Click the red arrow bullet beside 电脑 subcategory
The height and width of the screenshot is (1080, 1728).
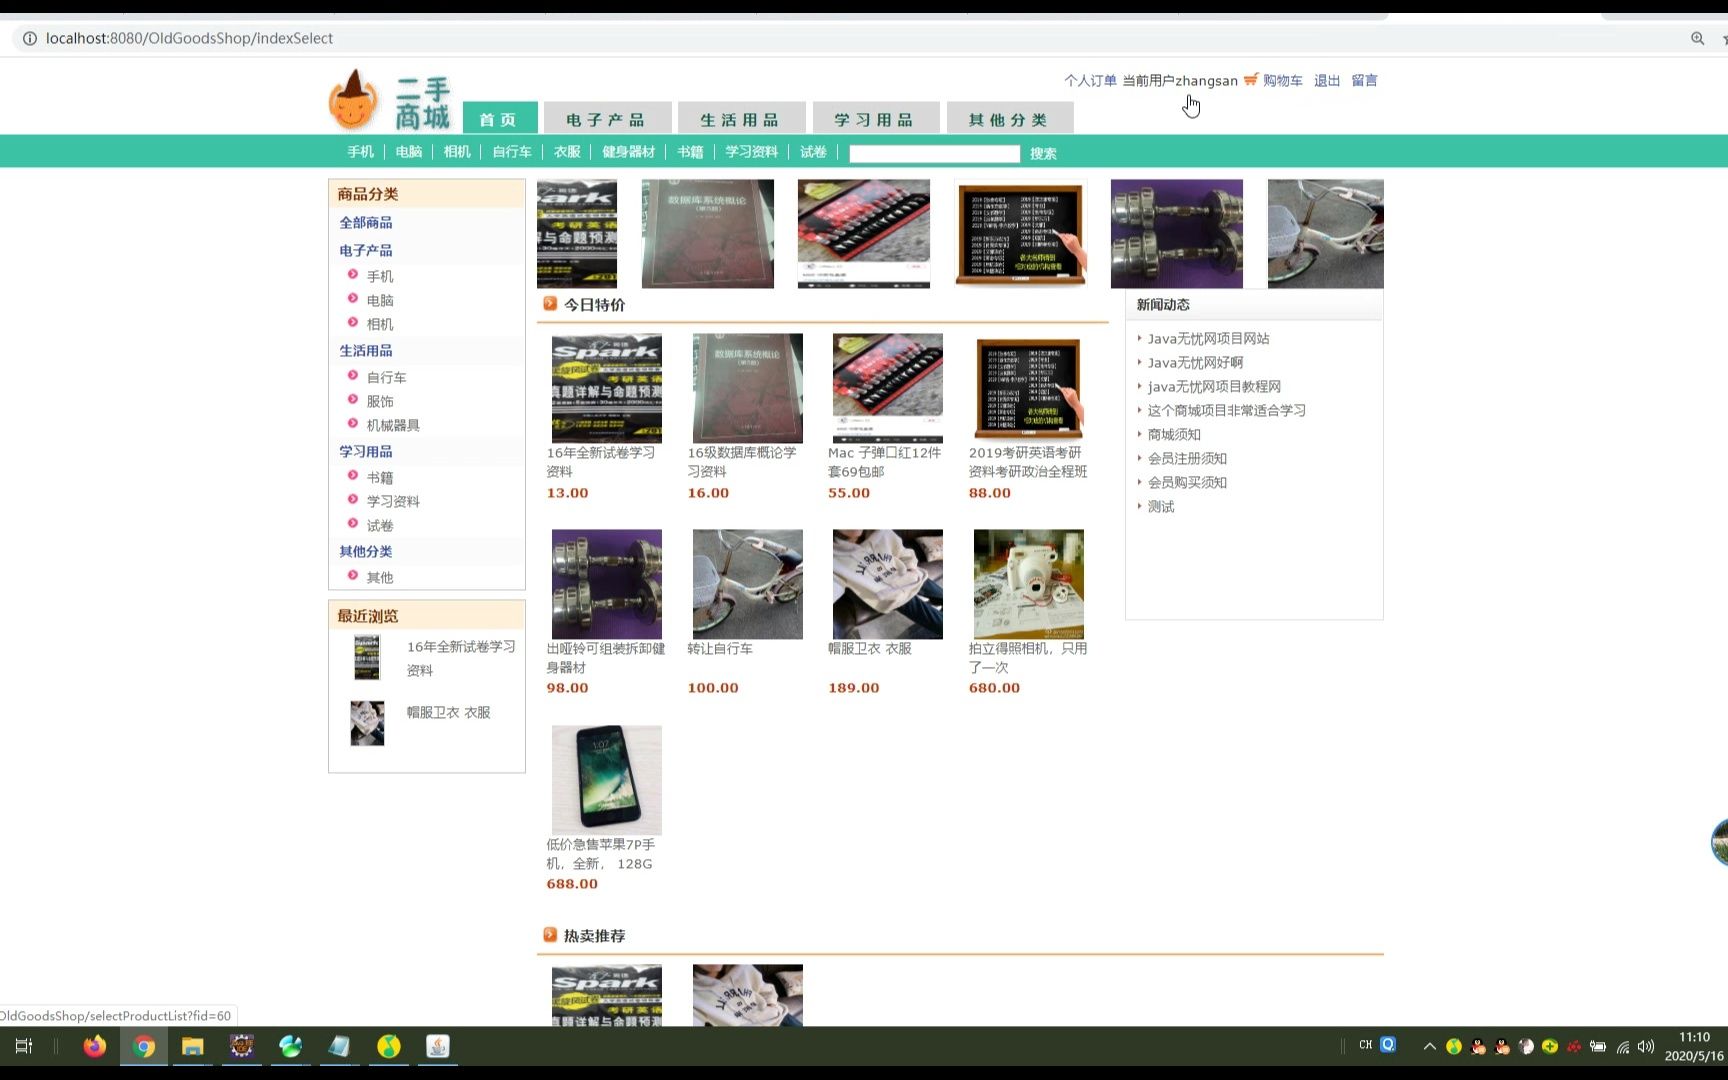(353, 300)
